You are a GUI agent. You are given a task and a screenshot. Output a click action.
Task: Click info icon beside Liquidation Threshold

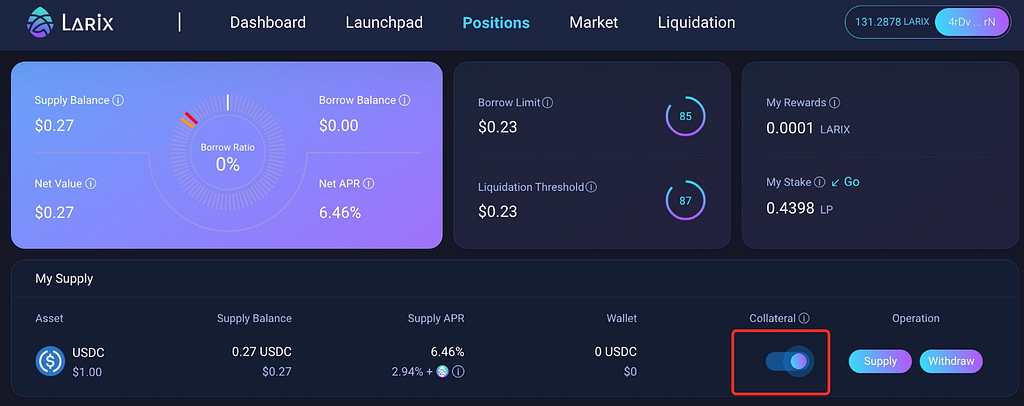(591, 187)
